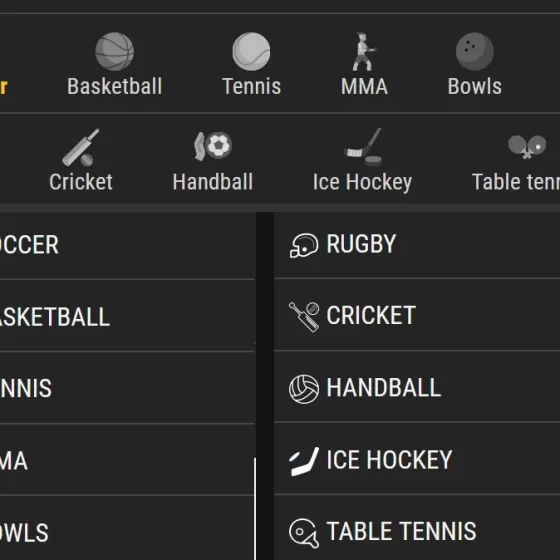
Task: Open the MMA fighter icon
Action: (364, 51)
